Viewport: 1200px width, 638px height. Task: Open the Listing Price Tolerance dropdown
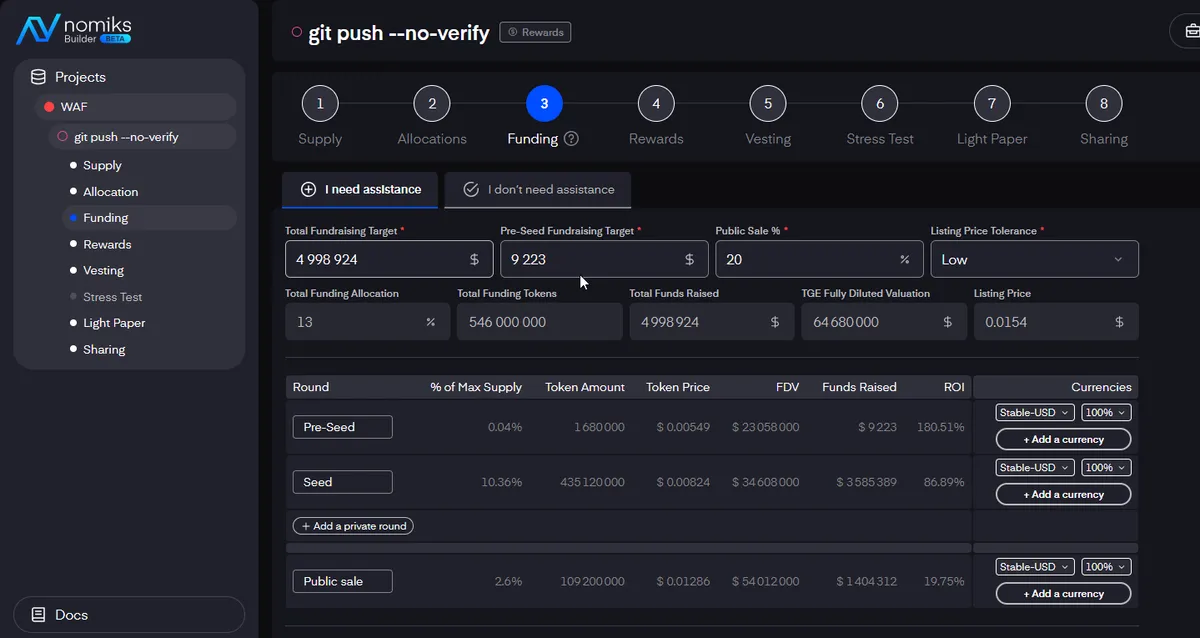1034,259
